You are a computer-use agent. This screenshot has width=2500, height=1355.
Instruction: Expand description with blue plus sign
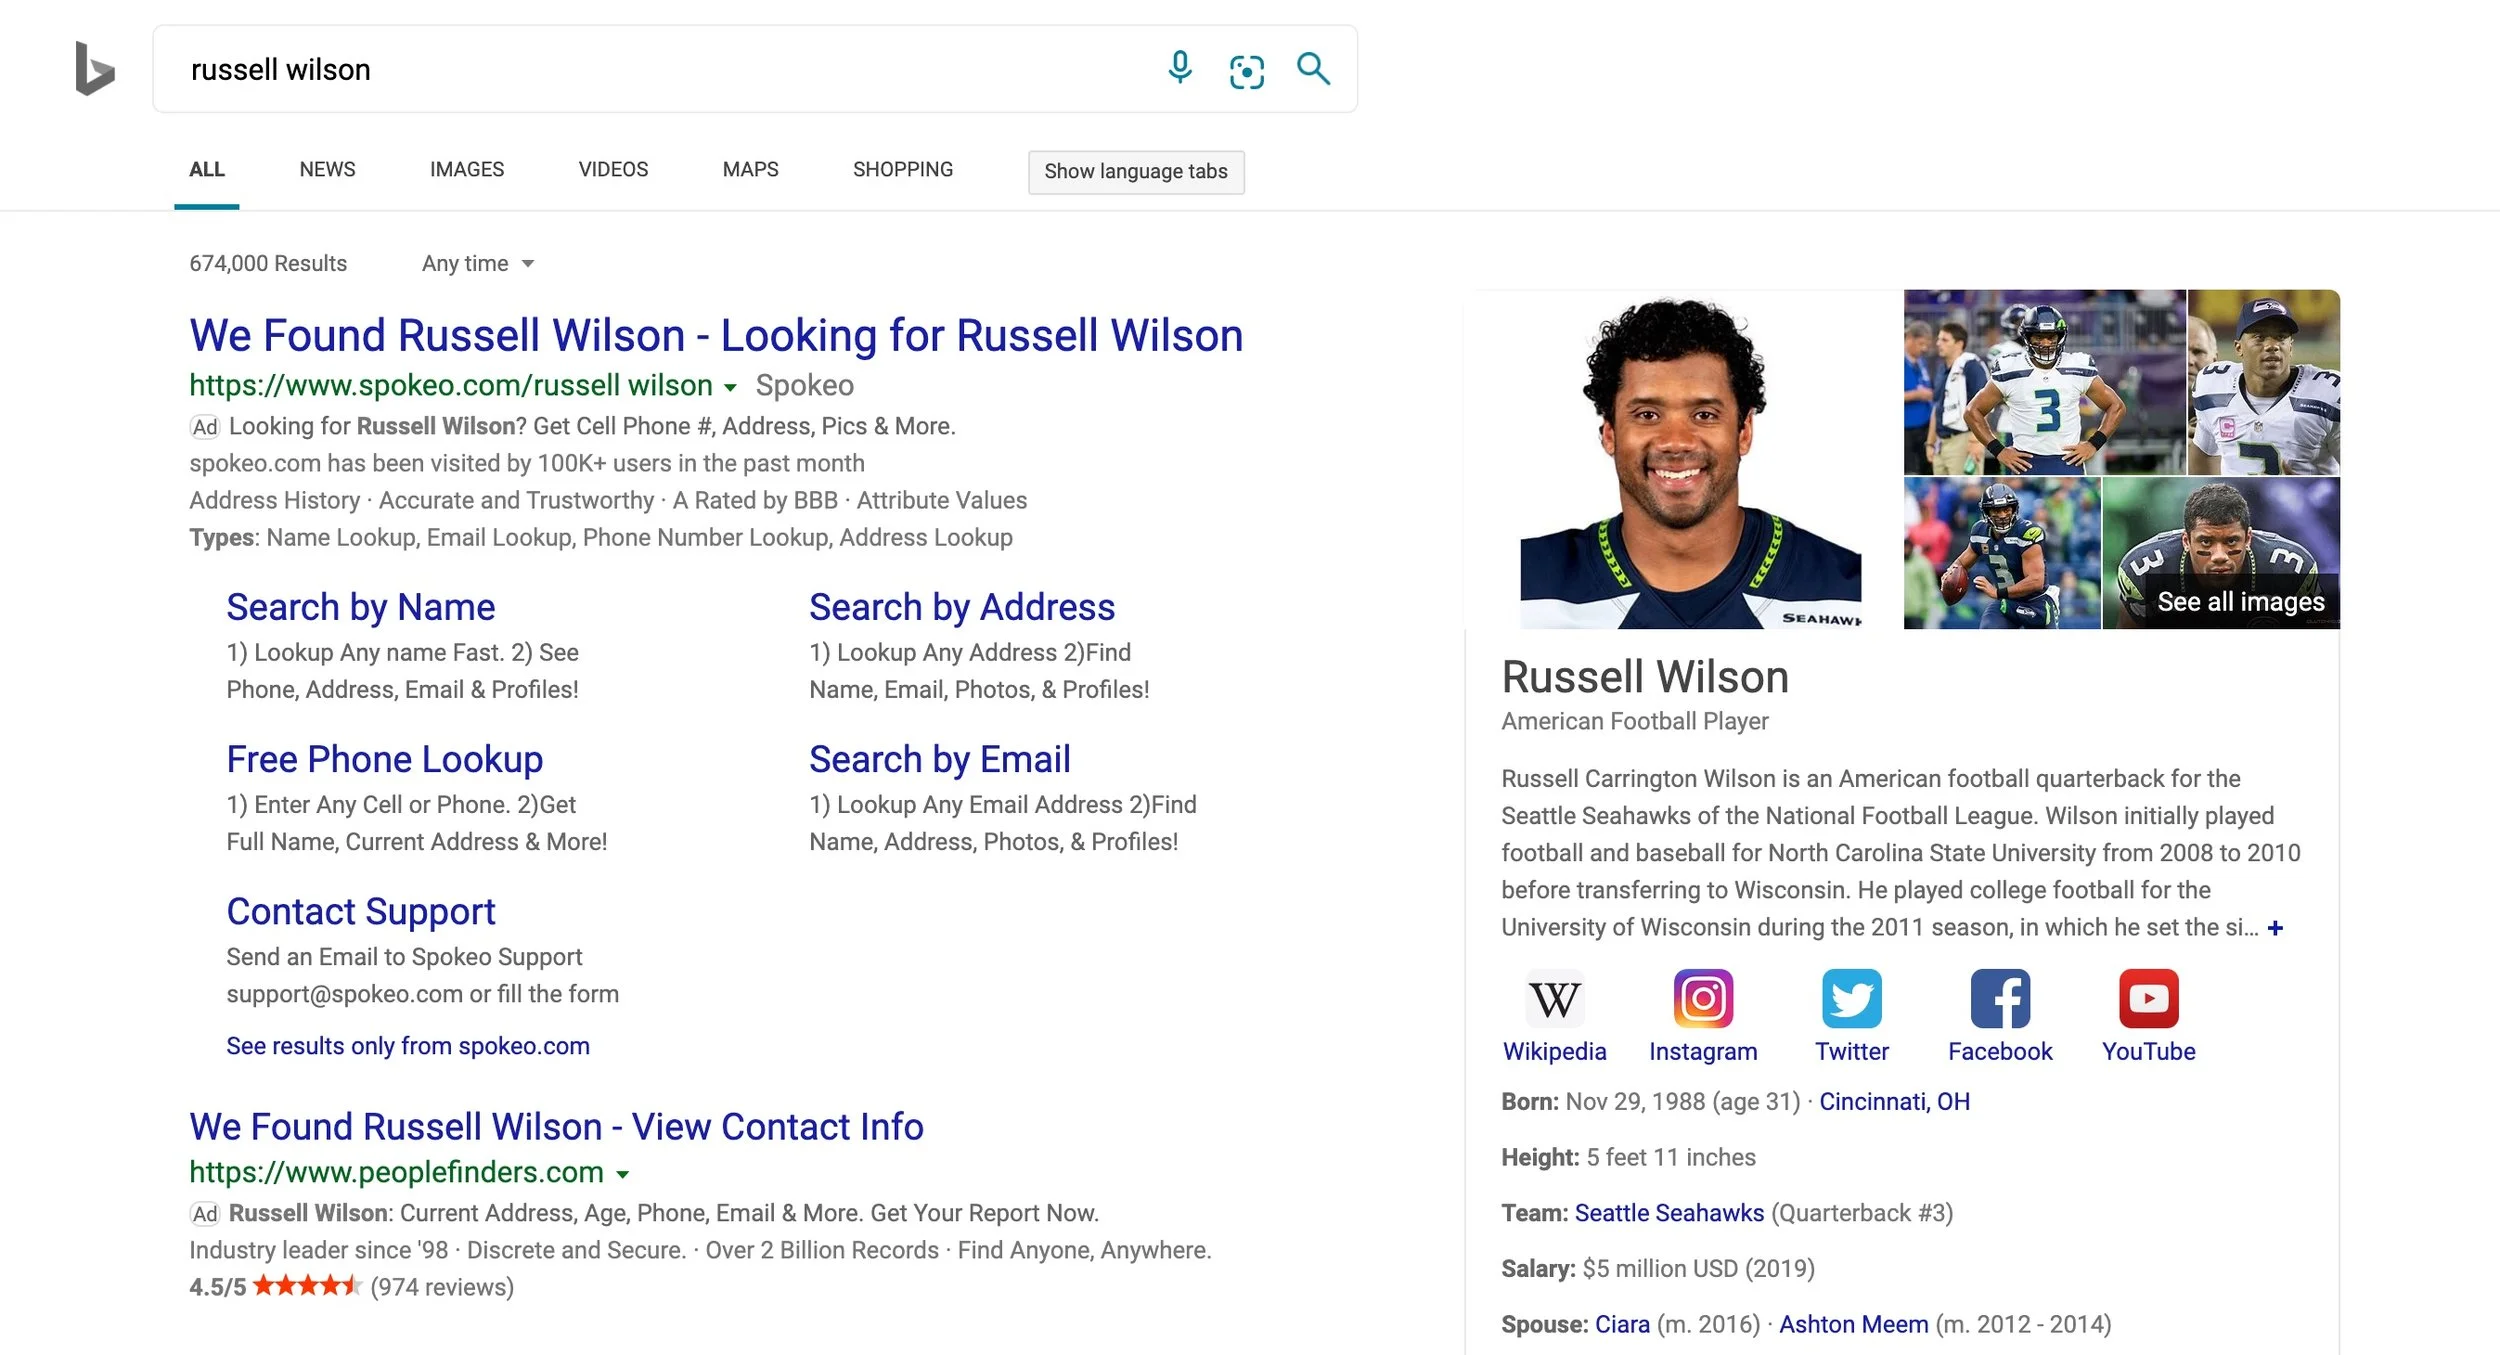pos(2275,928)
